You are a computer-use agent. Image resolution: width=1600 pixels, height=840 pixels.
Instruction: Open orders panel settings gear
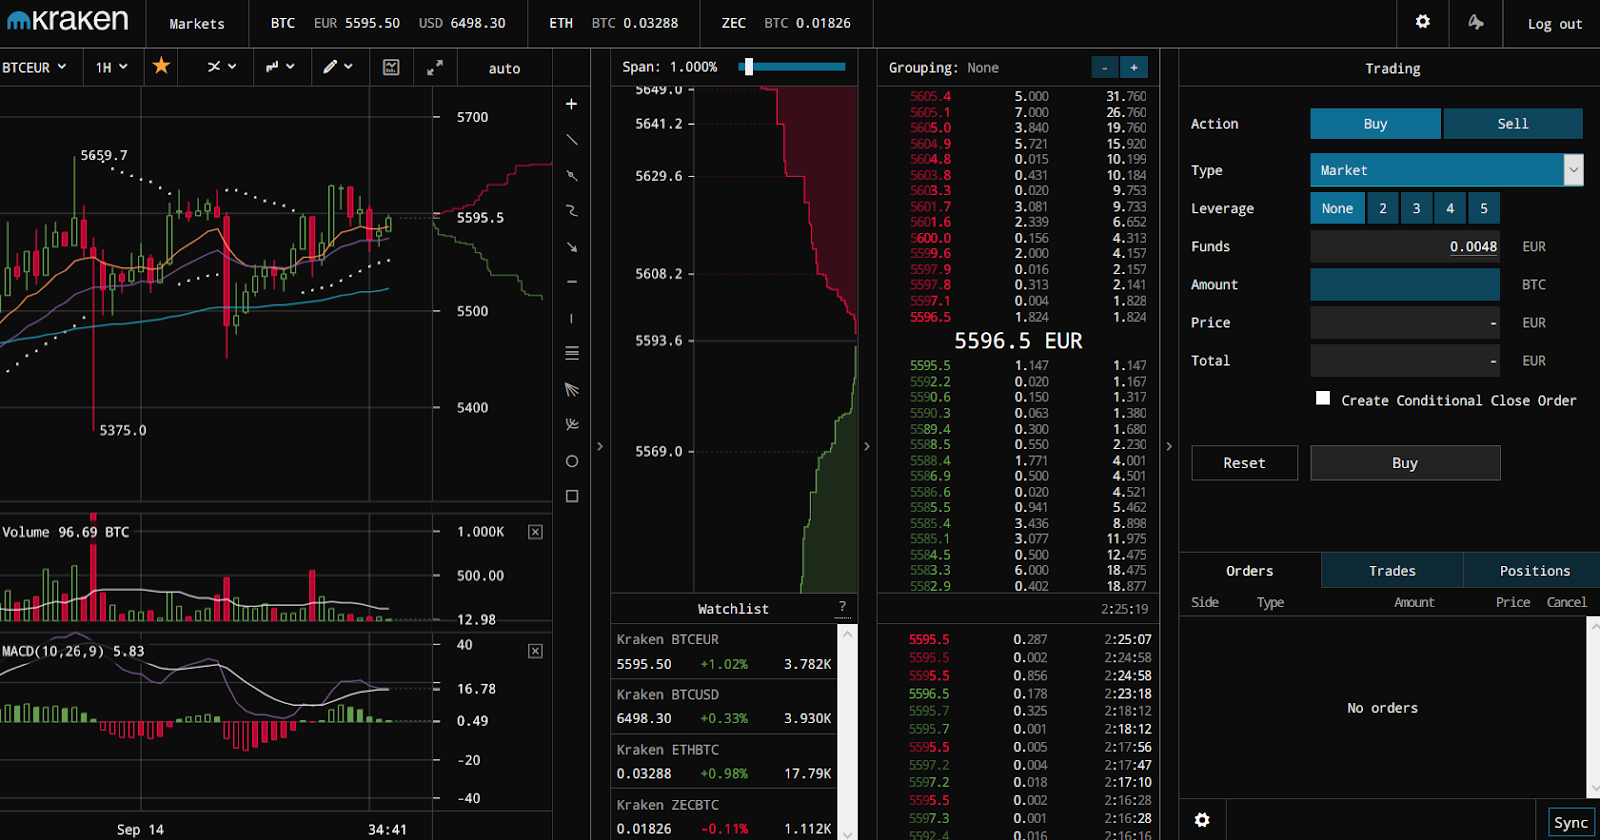pyautogui.click(x=1202, y=820)
